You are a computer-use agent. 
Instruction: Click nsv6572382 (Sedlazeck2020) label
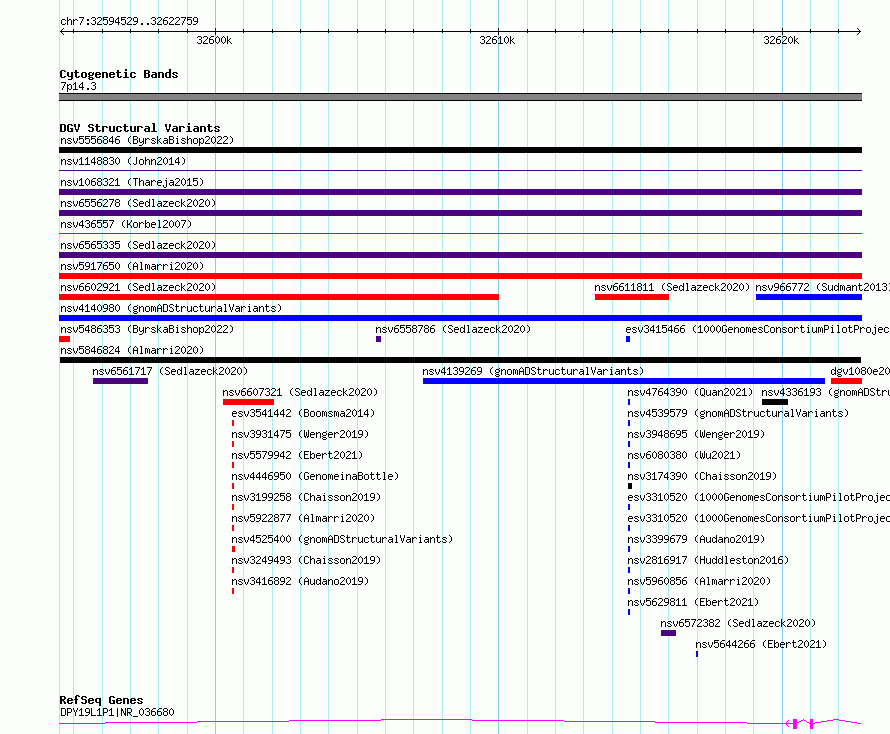[738, 623]
